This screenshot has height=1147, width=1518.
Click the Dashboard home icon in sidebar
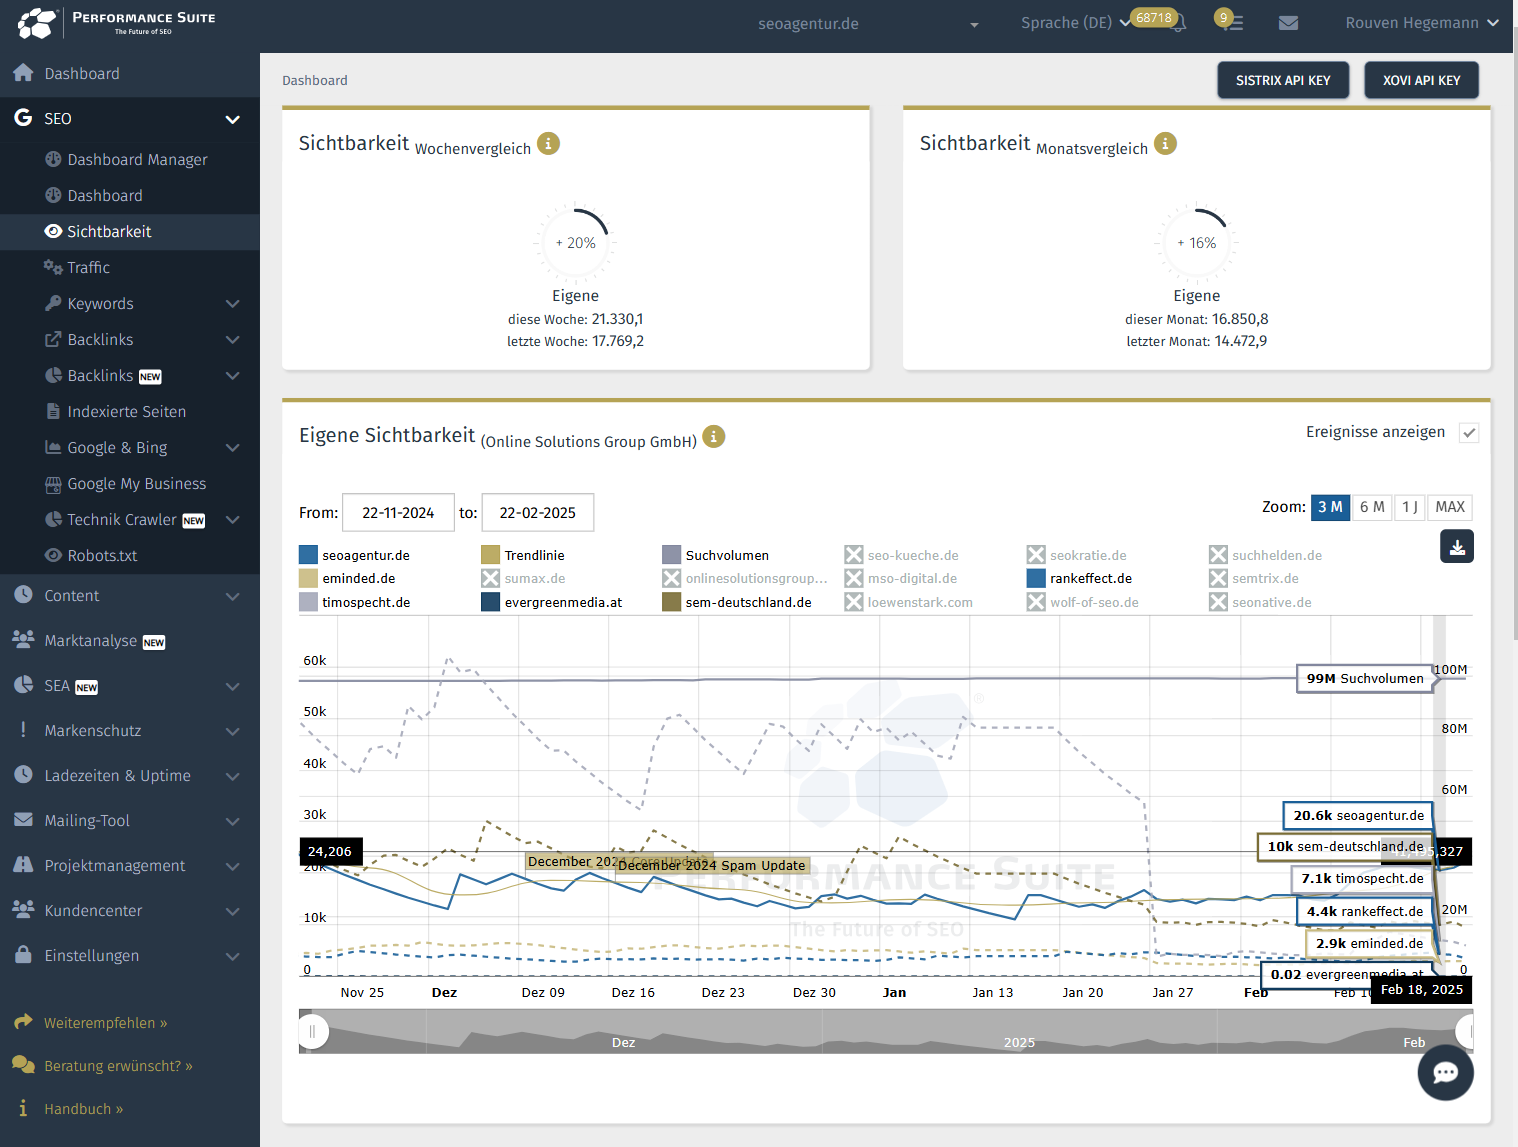(x=23, y=73)
